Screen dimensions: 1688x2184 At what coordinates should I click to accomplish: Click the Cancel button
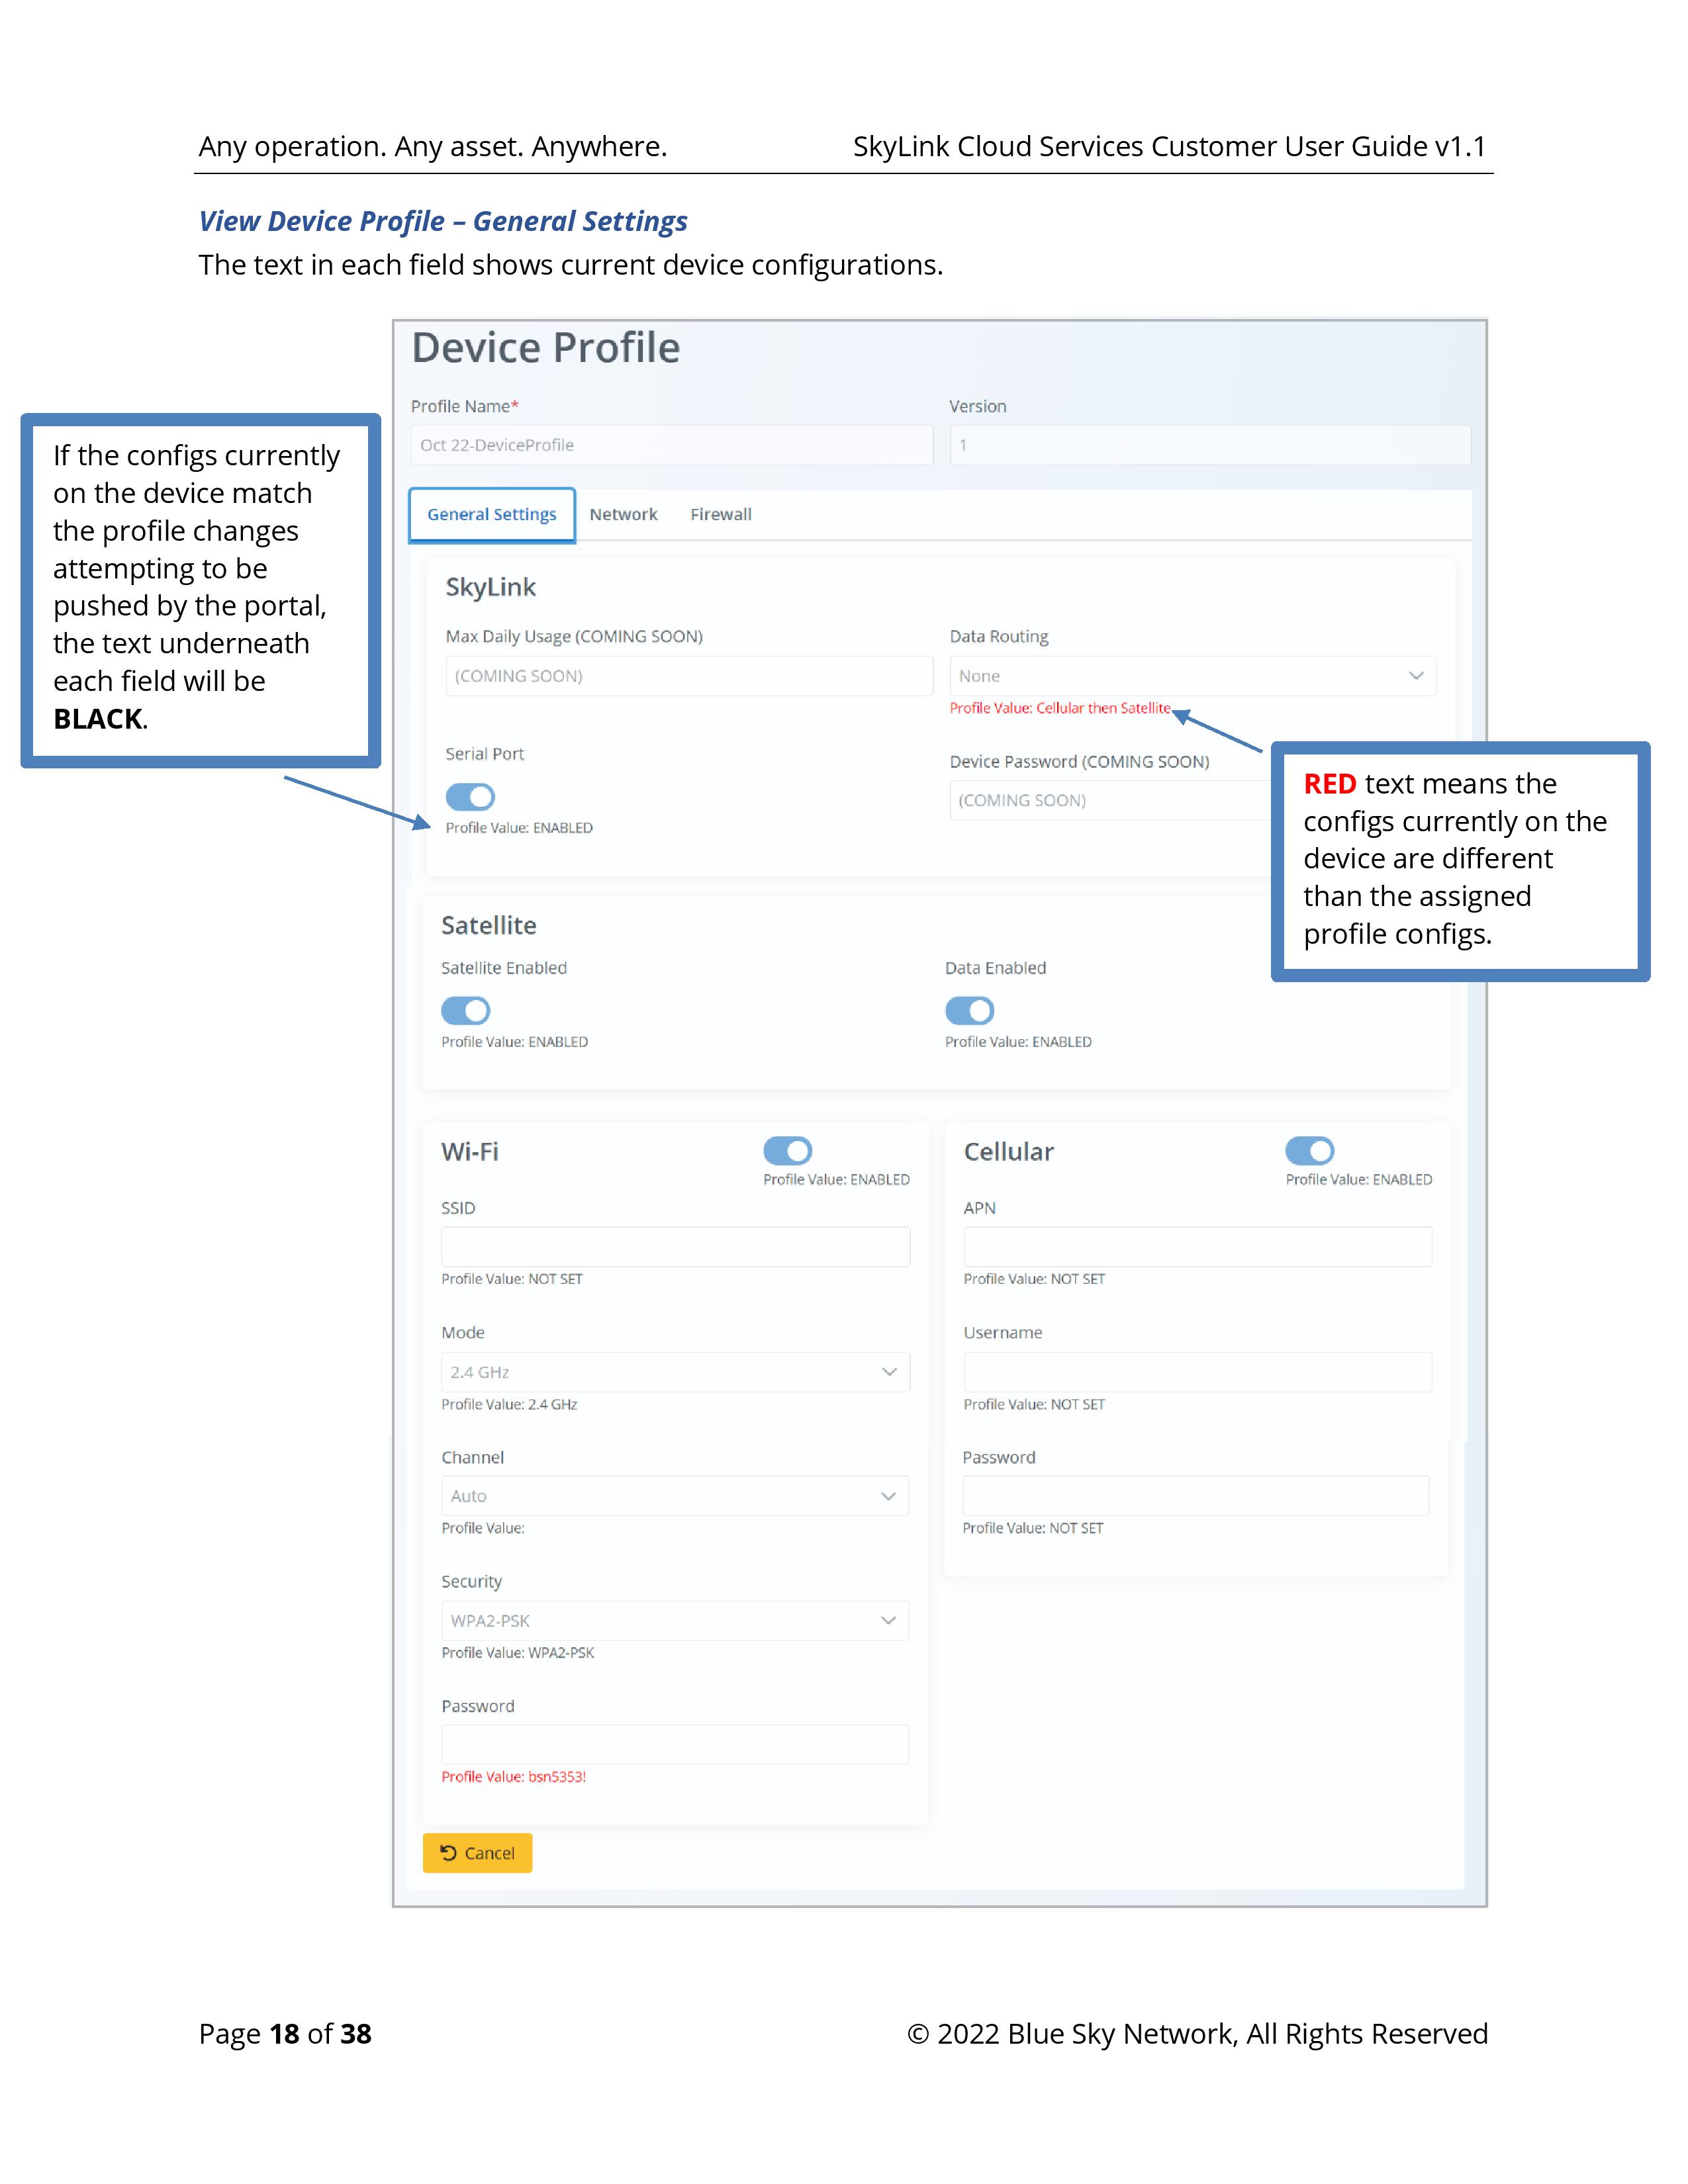(x=477, y=1853)
